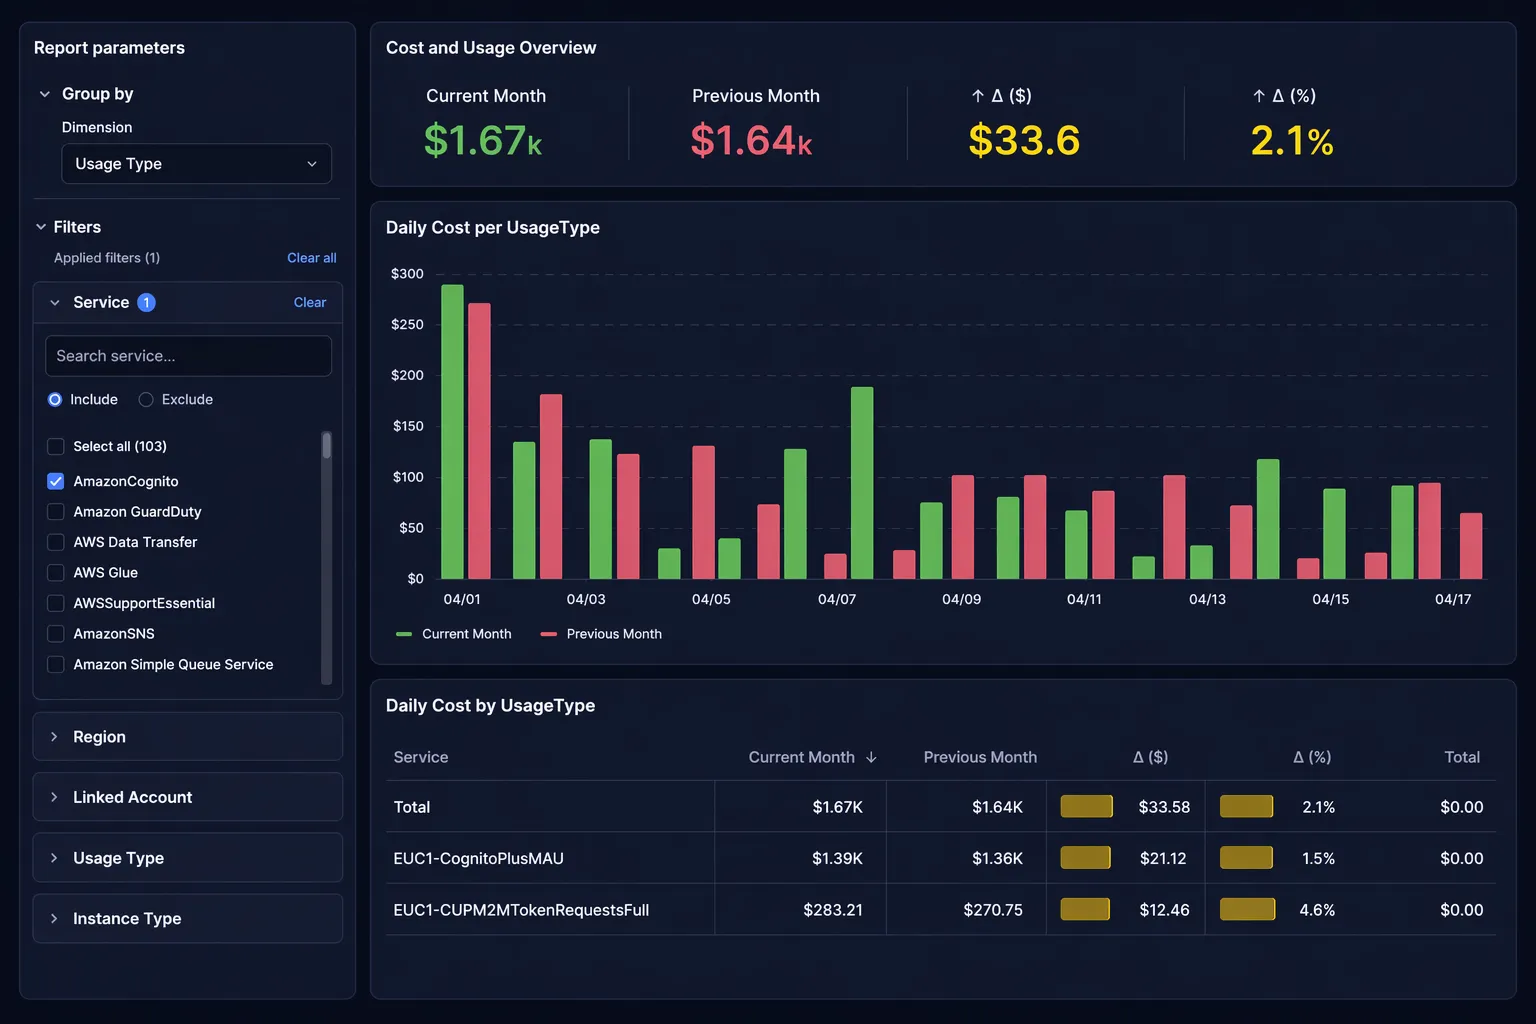The height and width of the screenshot is (1024, 1536).
Task: Collapse the Group by section chevron
Action: [45, 94]
